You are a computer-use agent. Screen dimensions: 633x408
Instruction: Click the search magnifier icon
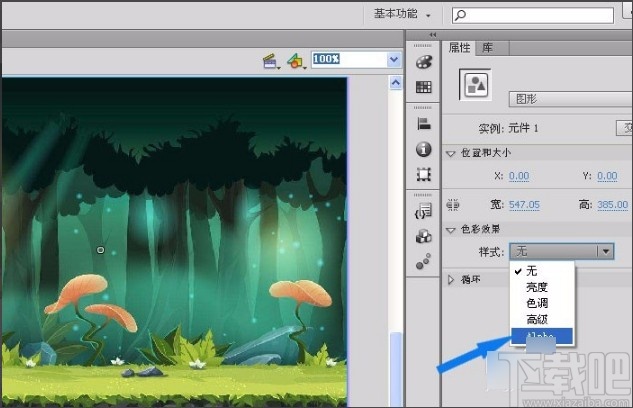point(460,15)
